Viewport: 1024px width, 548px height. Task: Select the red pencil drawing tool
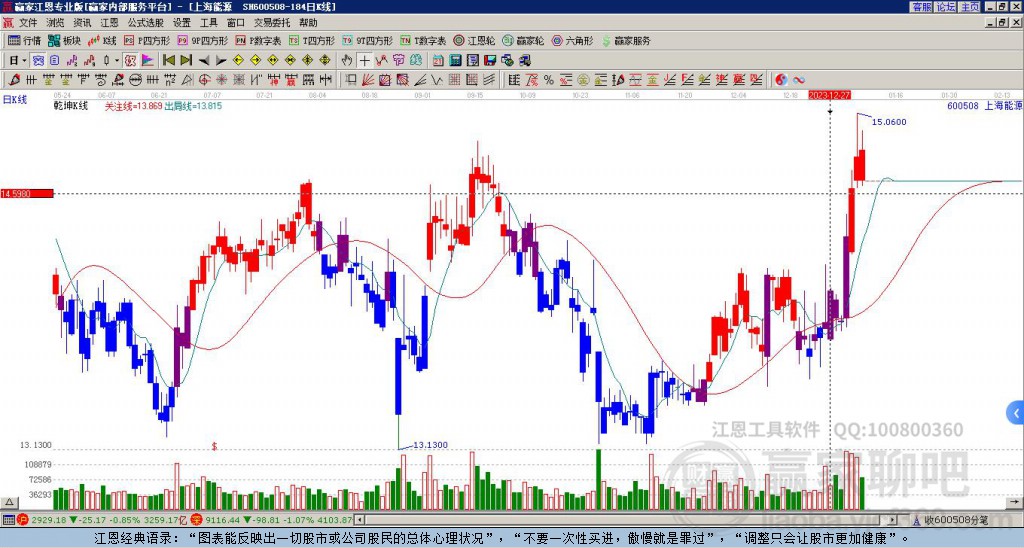click(14, 80)
